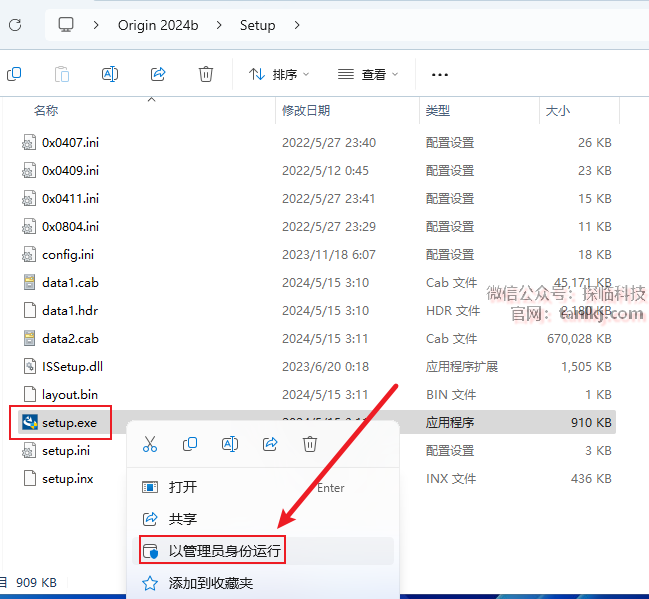The width and height of the screenshot is (649, 599).
Task: Sort by the 类型 column header
Action: click(x=437, y=111)
